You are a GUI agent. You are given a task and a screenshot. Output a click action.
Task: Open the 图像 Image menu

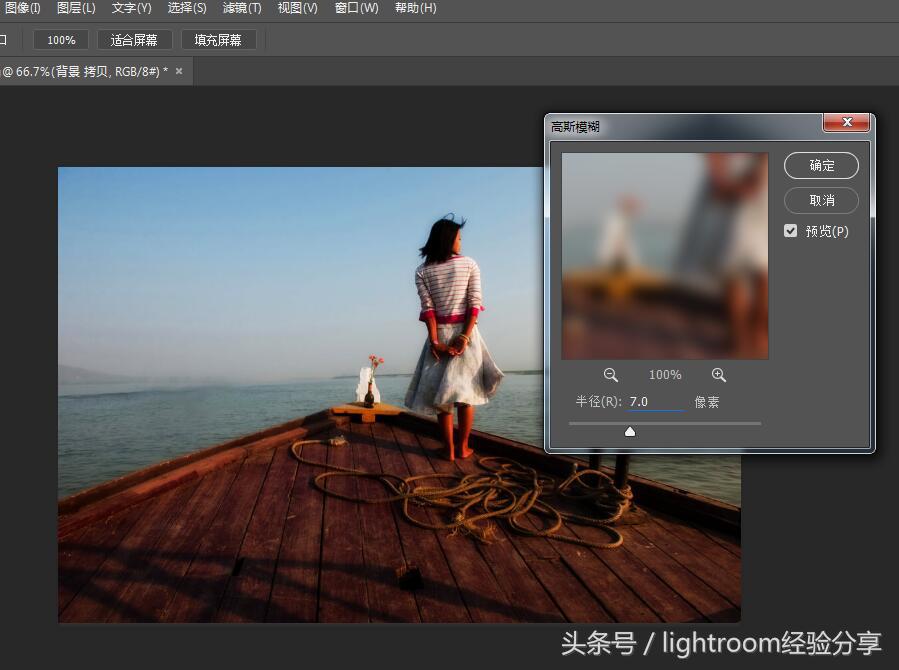pyautogui.click(x=21, y=9)
